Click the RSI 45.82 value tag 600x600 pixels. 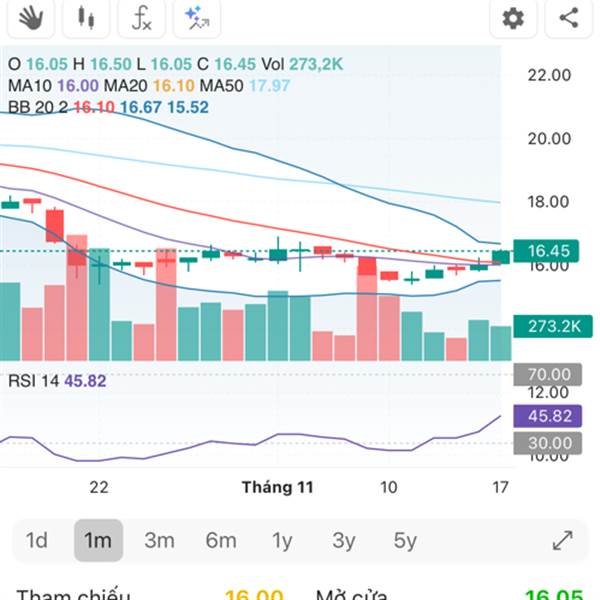548,415
